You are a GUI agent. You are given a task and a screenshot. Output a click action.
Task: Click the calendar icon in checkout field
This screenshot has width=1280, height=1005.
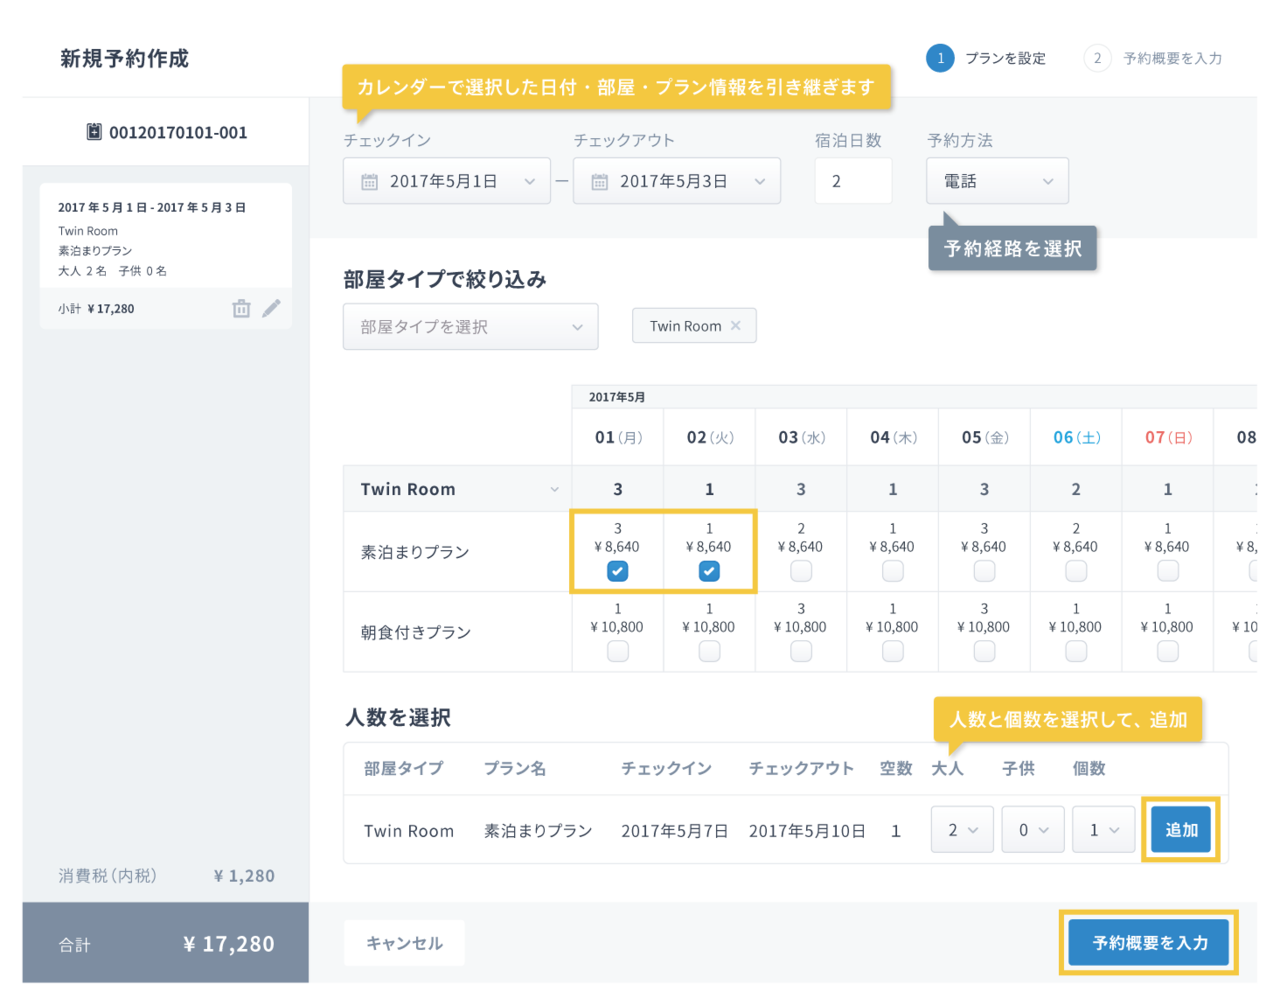pos(599,182)
